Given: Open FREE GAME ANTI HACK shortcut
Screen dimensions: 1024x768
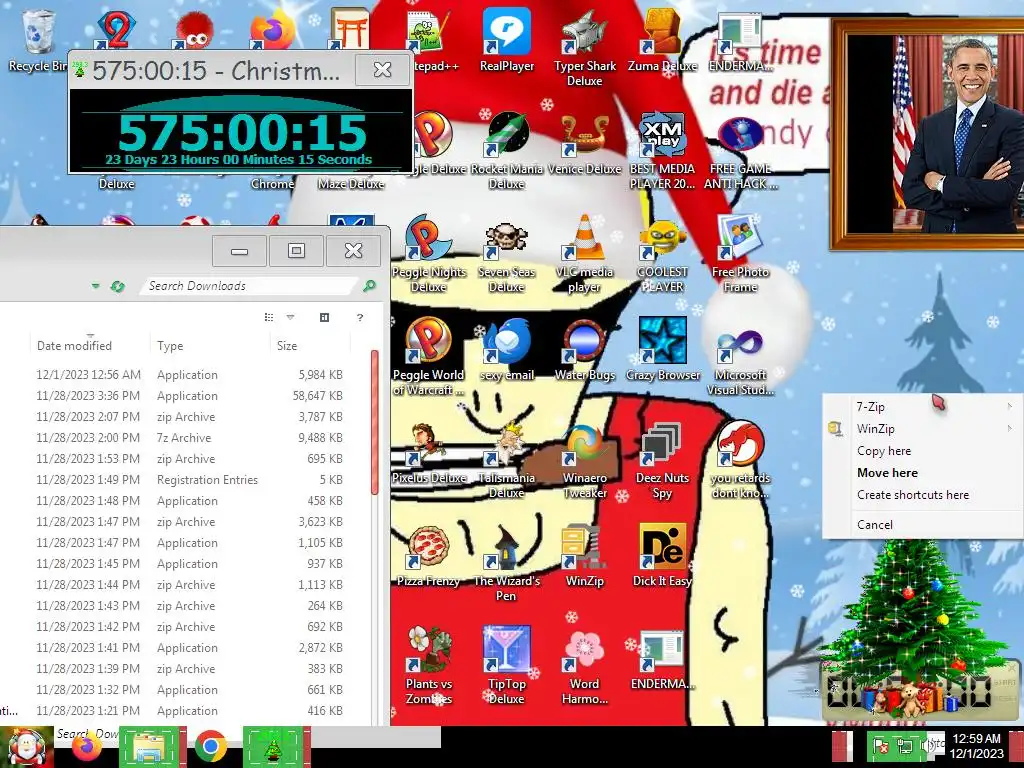Looking at the screenshot, I should (741, 150).
